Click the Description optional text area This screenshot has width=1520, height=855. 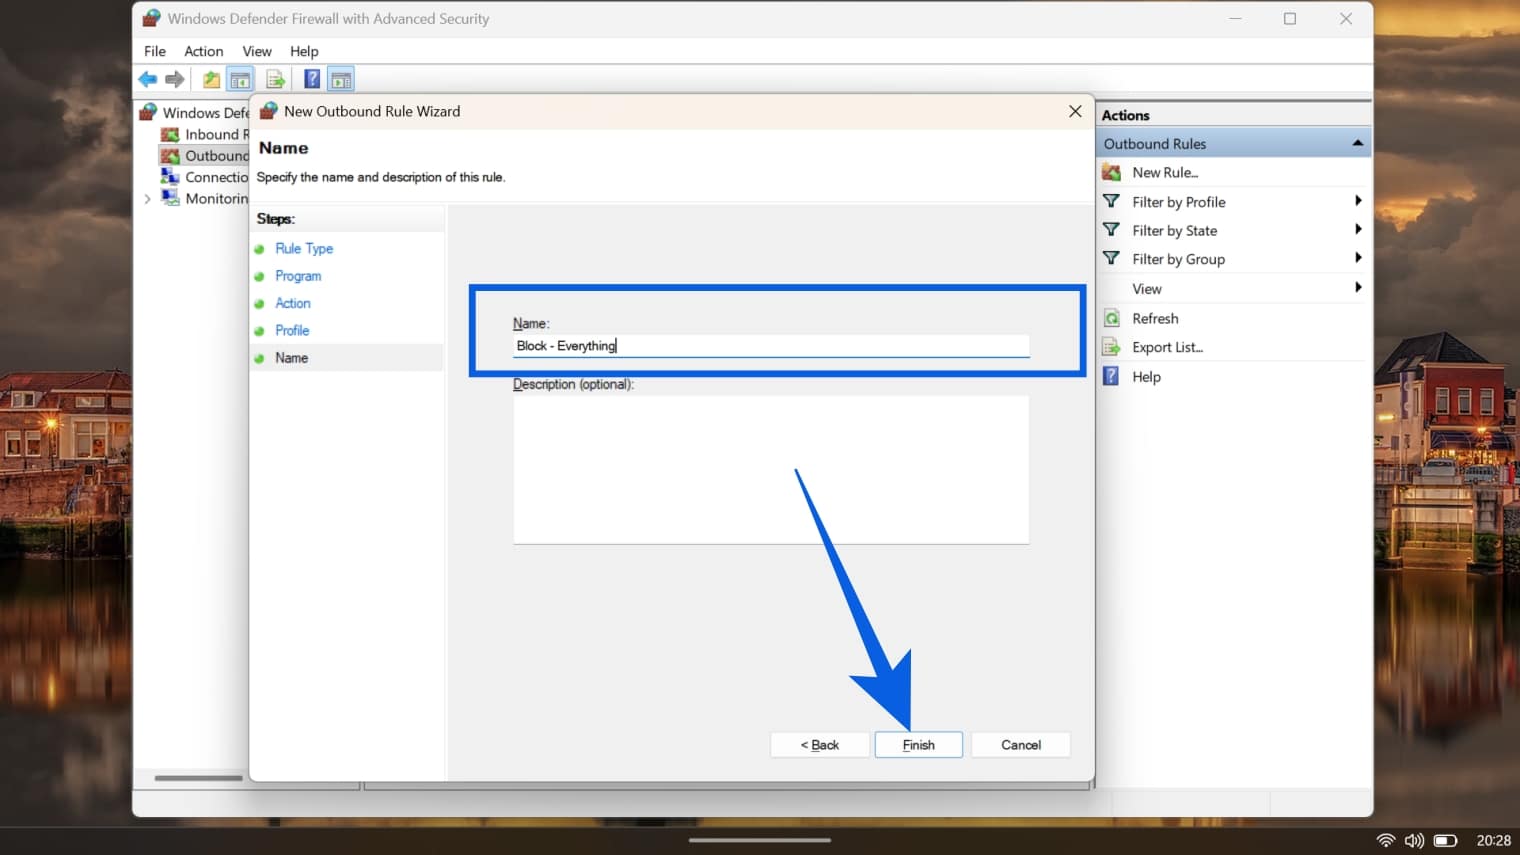point(771,470)
